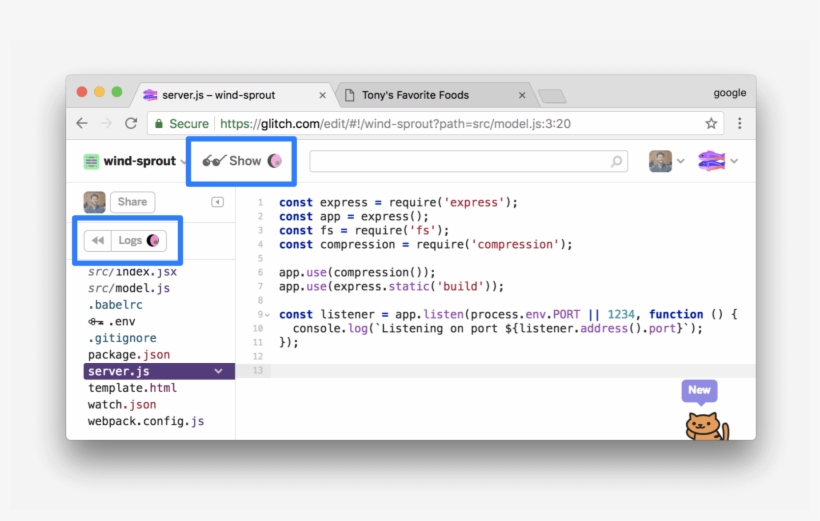Click the Show button with sunglasses icon
Screen dimensions: 820x521
242,161
